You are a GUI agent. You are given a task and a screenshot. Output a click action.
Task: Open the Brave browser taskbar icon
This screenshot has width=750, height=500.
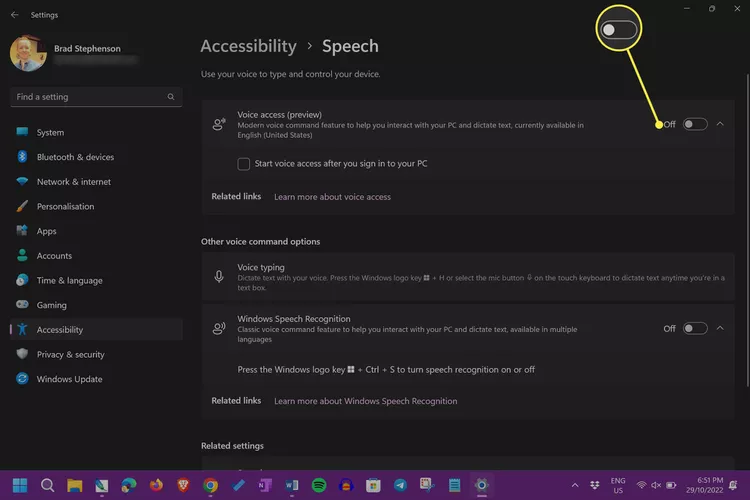click(x=183, y=485)
